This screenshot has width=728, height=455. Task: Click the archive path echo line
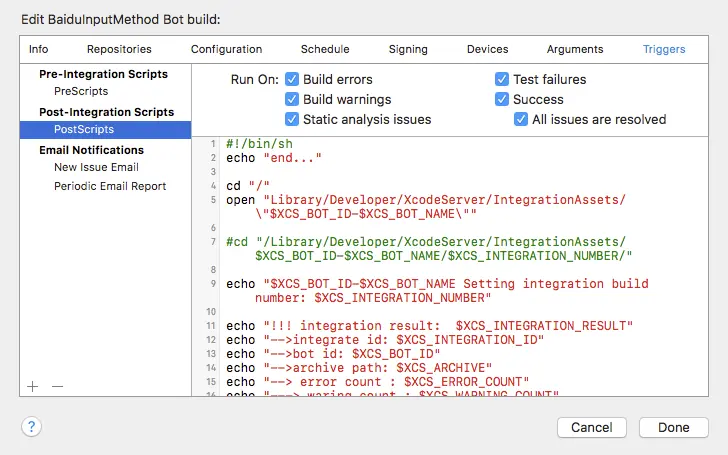(359, 368)
